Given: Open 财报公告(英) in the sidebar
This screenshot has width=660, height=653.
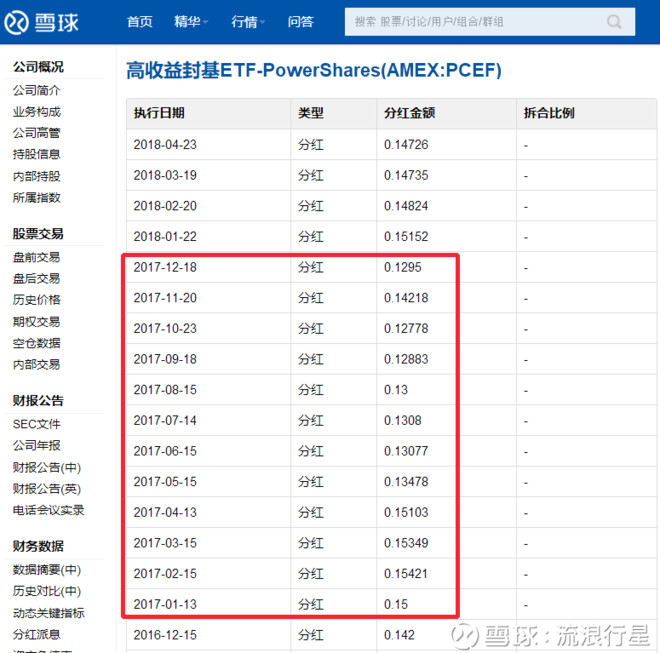Looking at the screenshot, I should click(x=47, y=489).
